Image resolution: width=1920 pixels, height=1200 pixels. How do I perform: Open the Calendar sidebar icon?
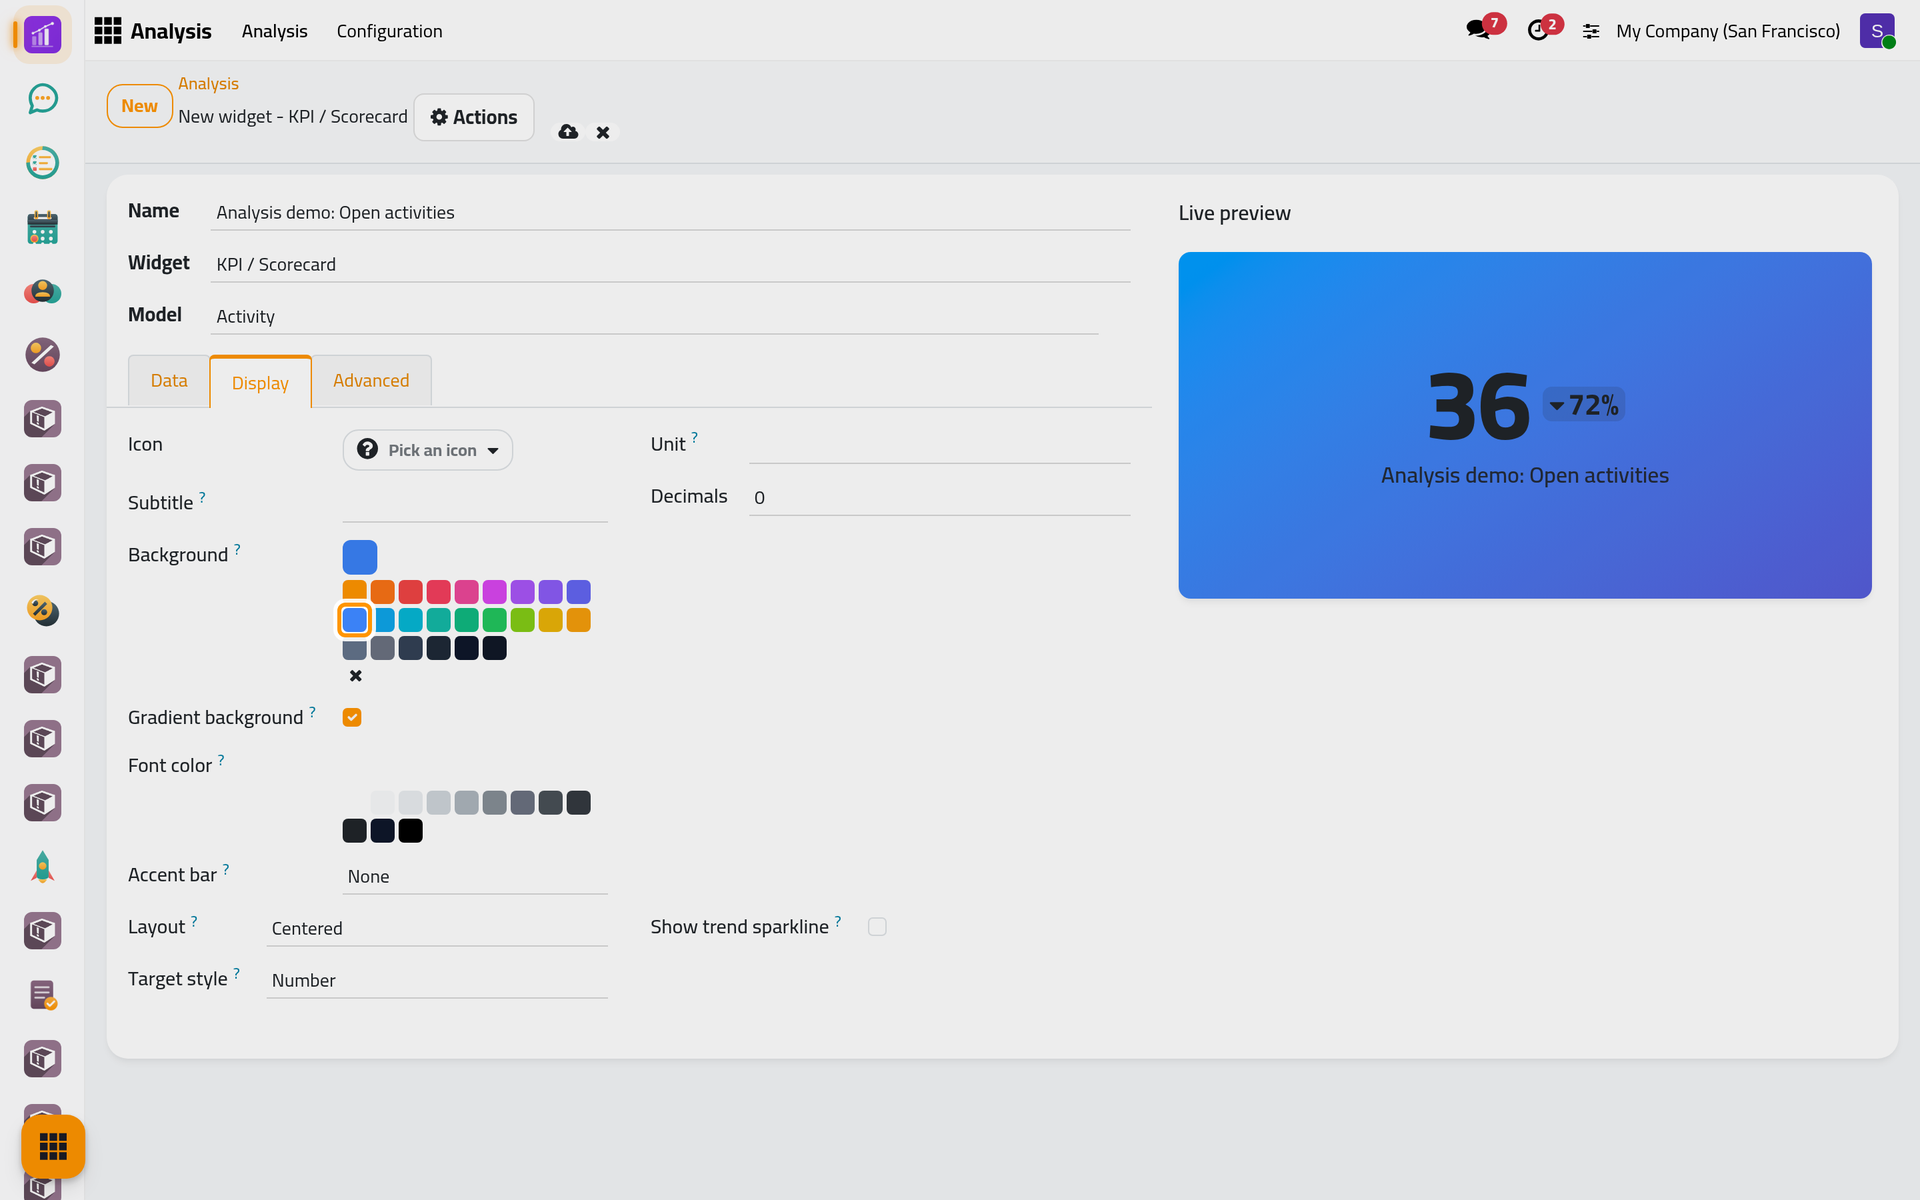pyautogui.click(x=42, y=227)
